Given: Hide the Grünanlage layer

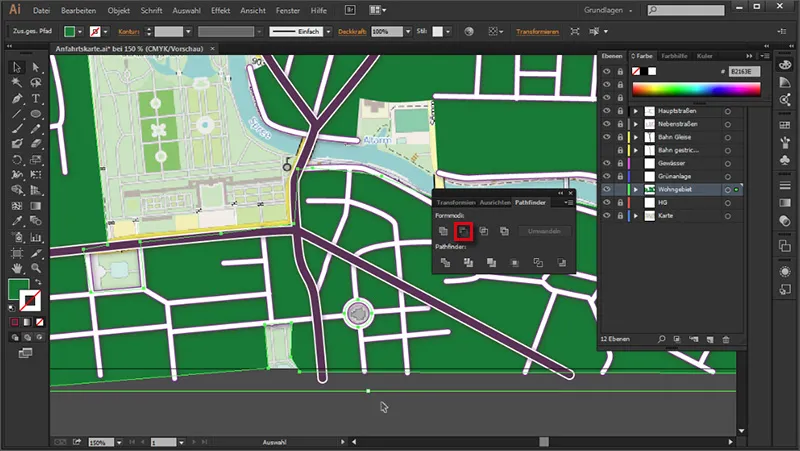Looking at the screenshot, I should pyautogui.click(x=607, y=177).
